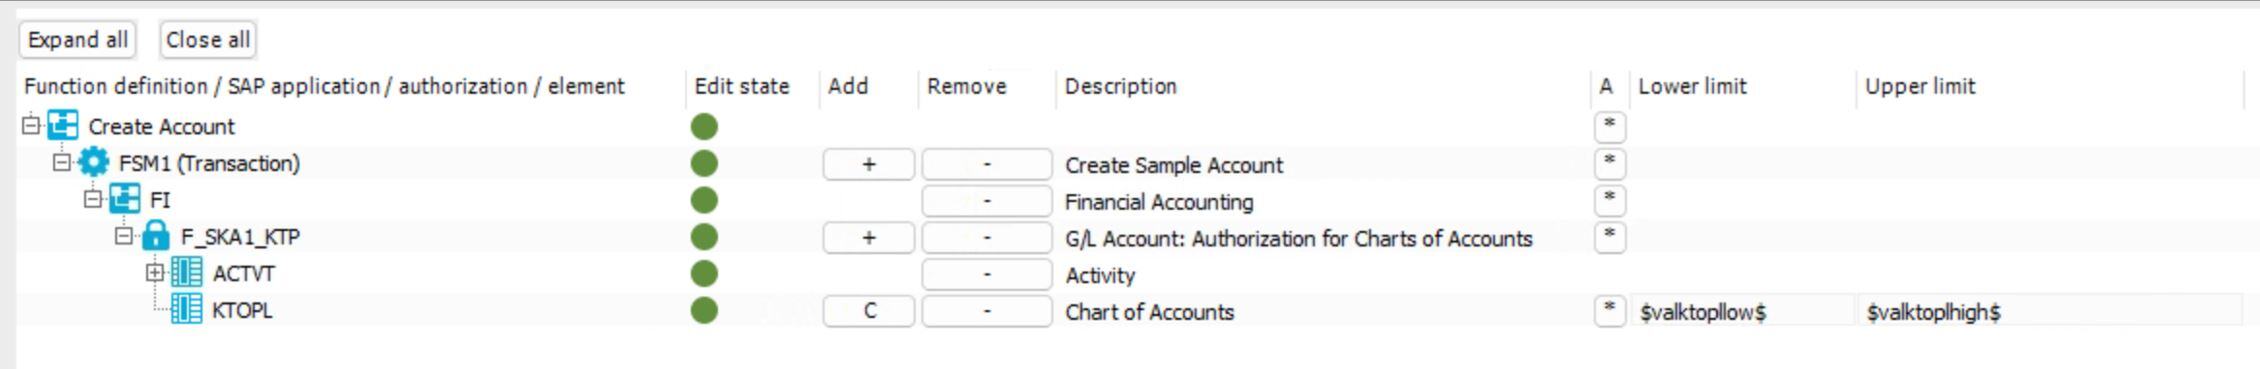Toggle the asterisk button for Chart of Accounts

[x=1609, y=310]
